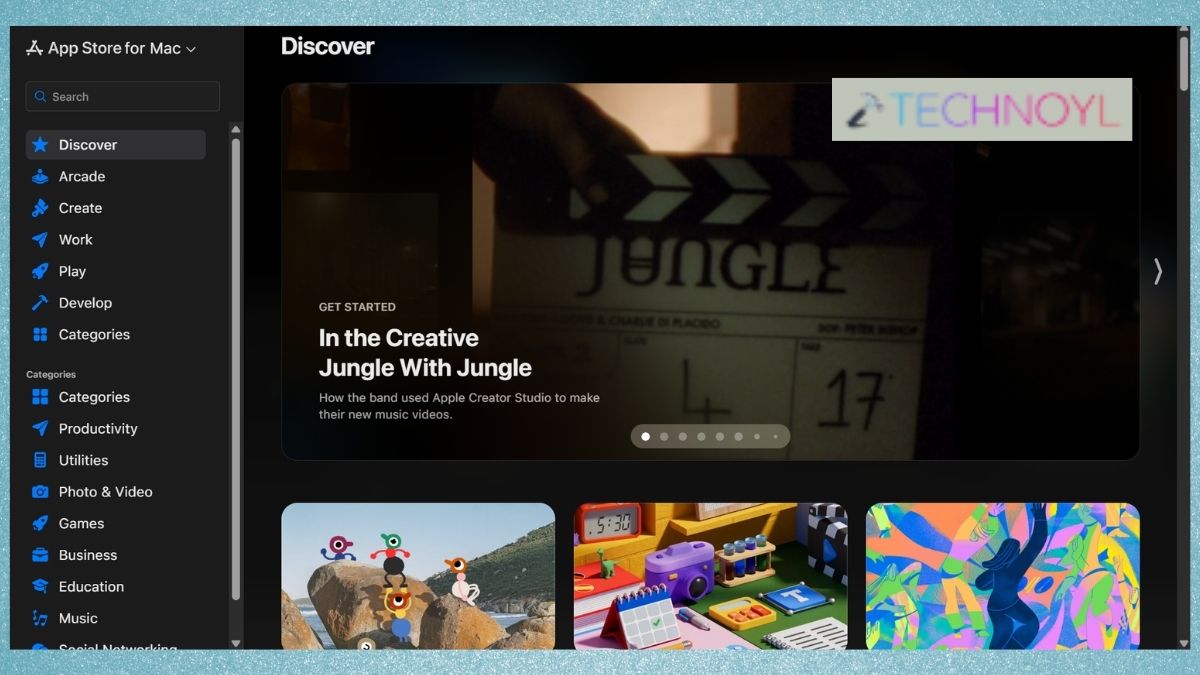This screenshot has width=1200, height=675.
Task: Select the Play rocket icon
Action: coord(40,271)
